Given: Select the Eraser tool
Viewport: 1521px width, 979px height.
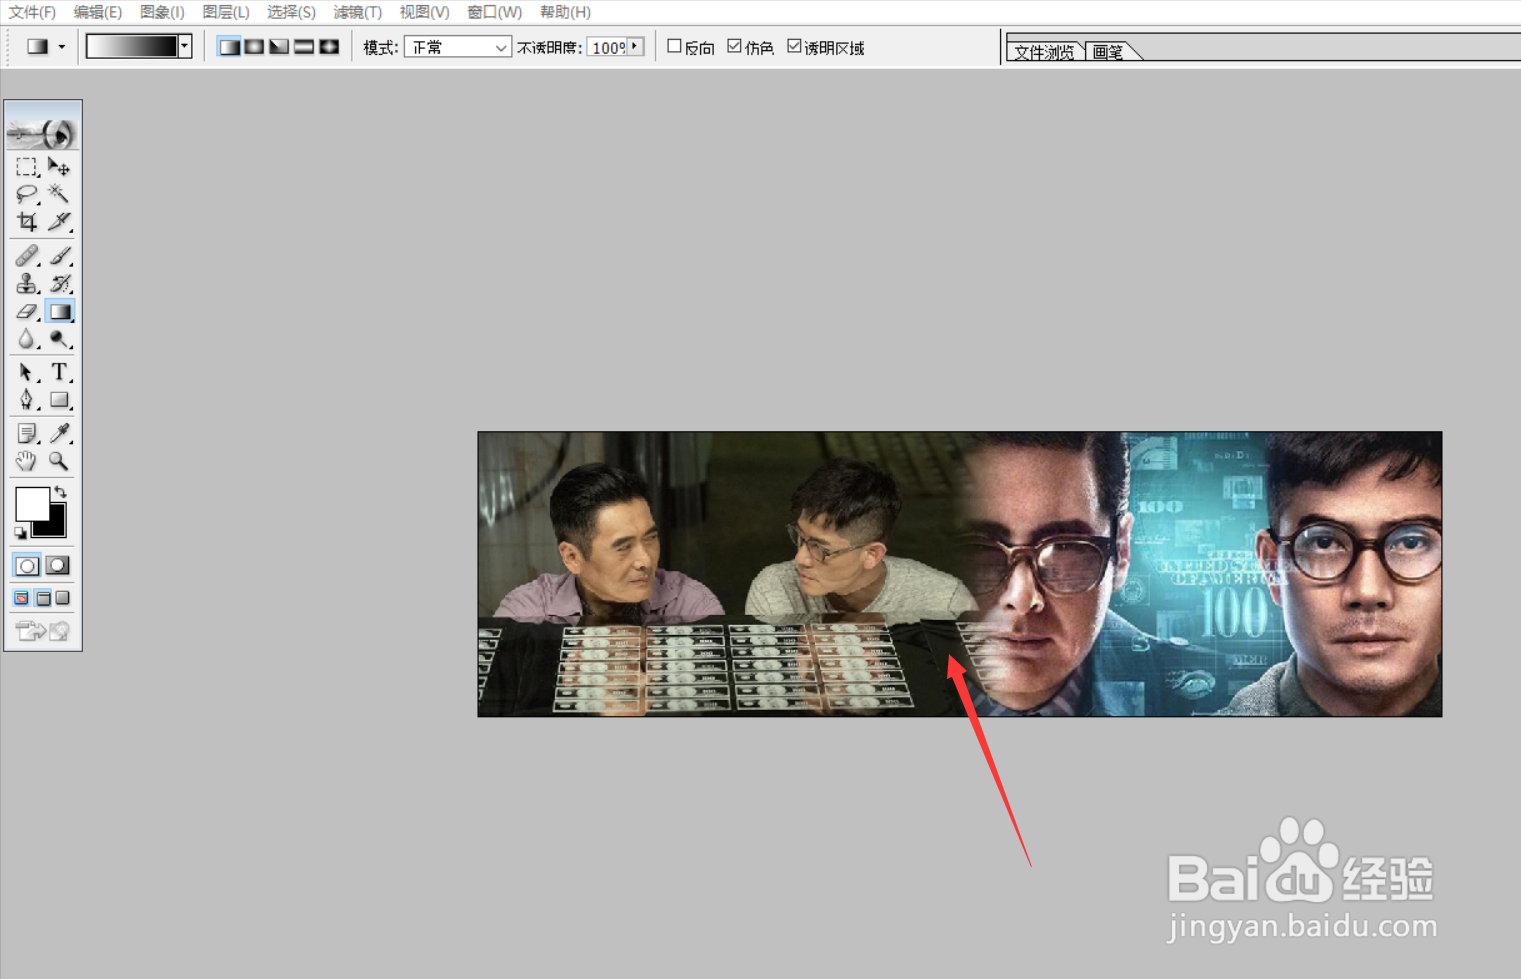Looking at the screenshot, I should click(27, 312).
